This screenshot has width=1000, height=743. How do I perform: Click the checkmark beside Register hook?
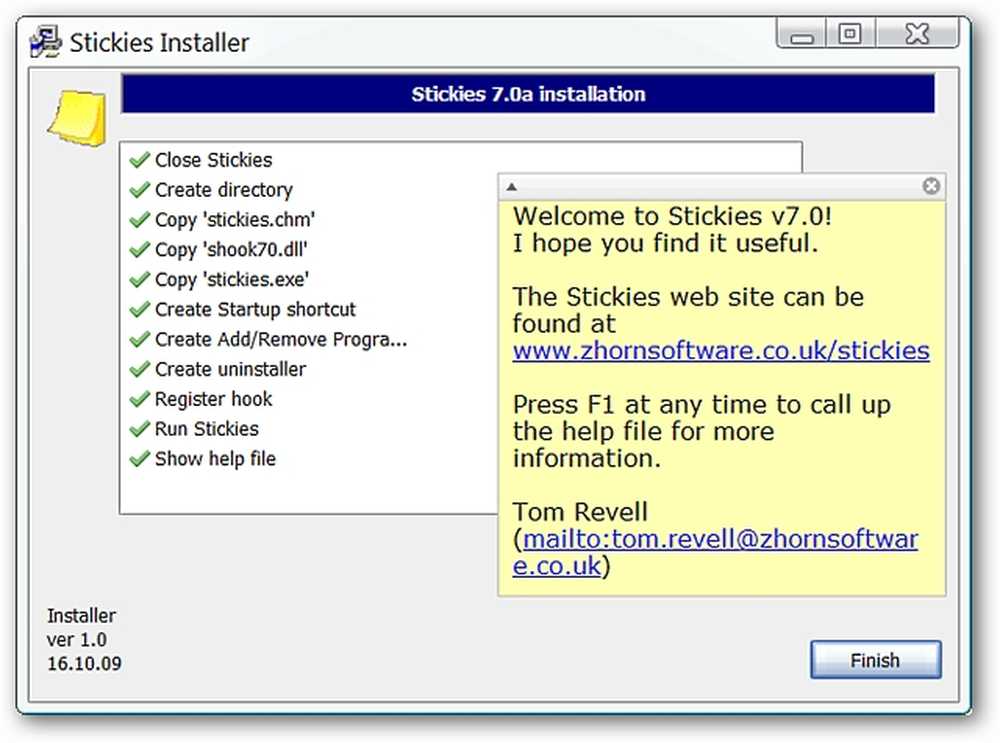(140, 399)
